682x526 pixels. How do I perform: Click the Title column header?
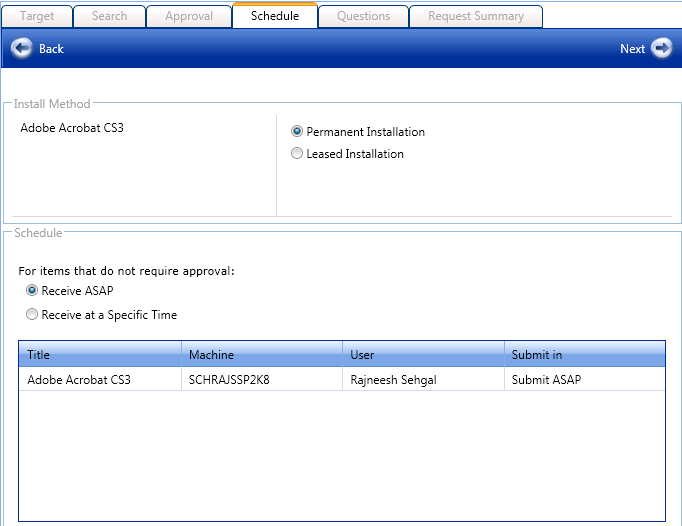(x=100, y=354)
